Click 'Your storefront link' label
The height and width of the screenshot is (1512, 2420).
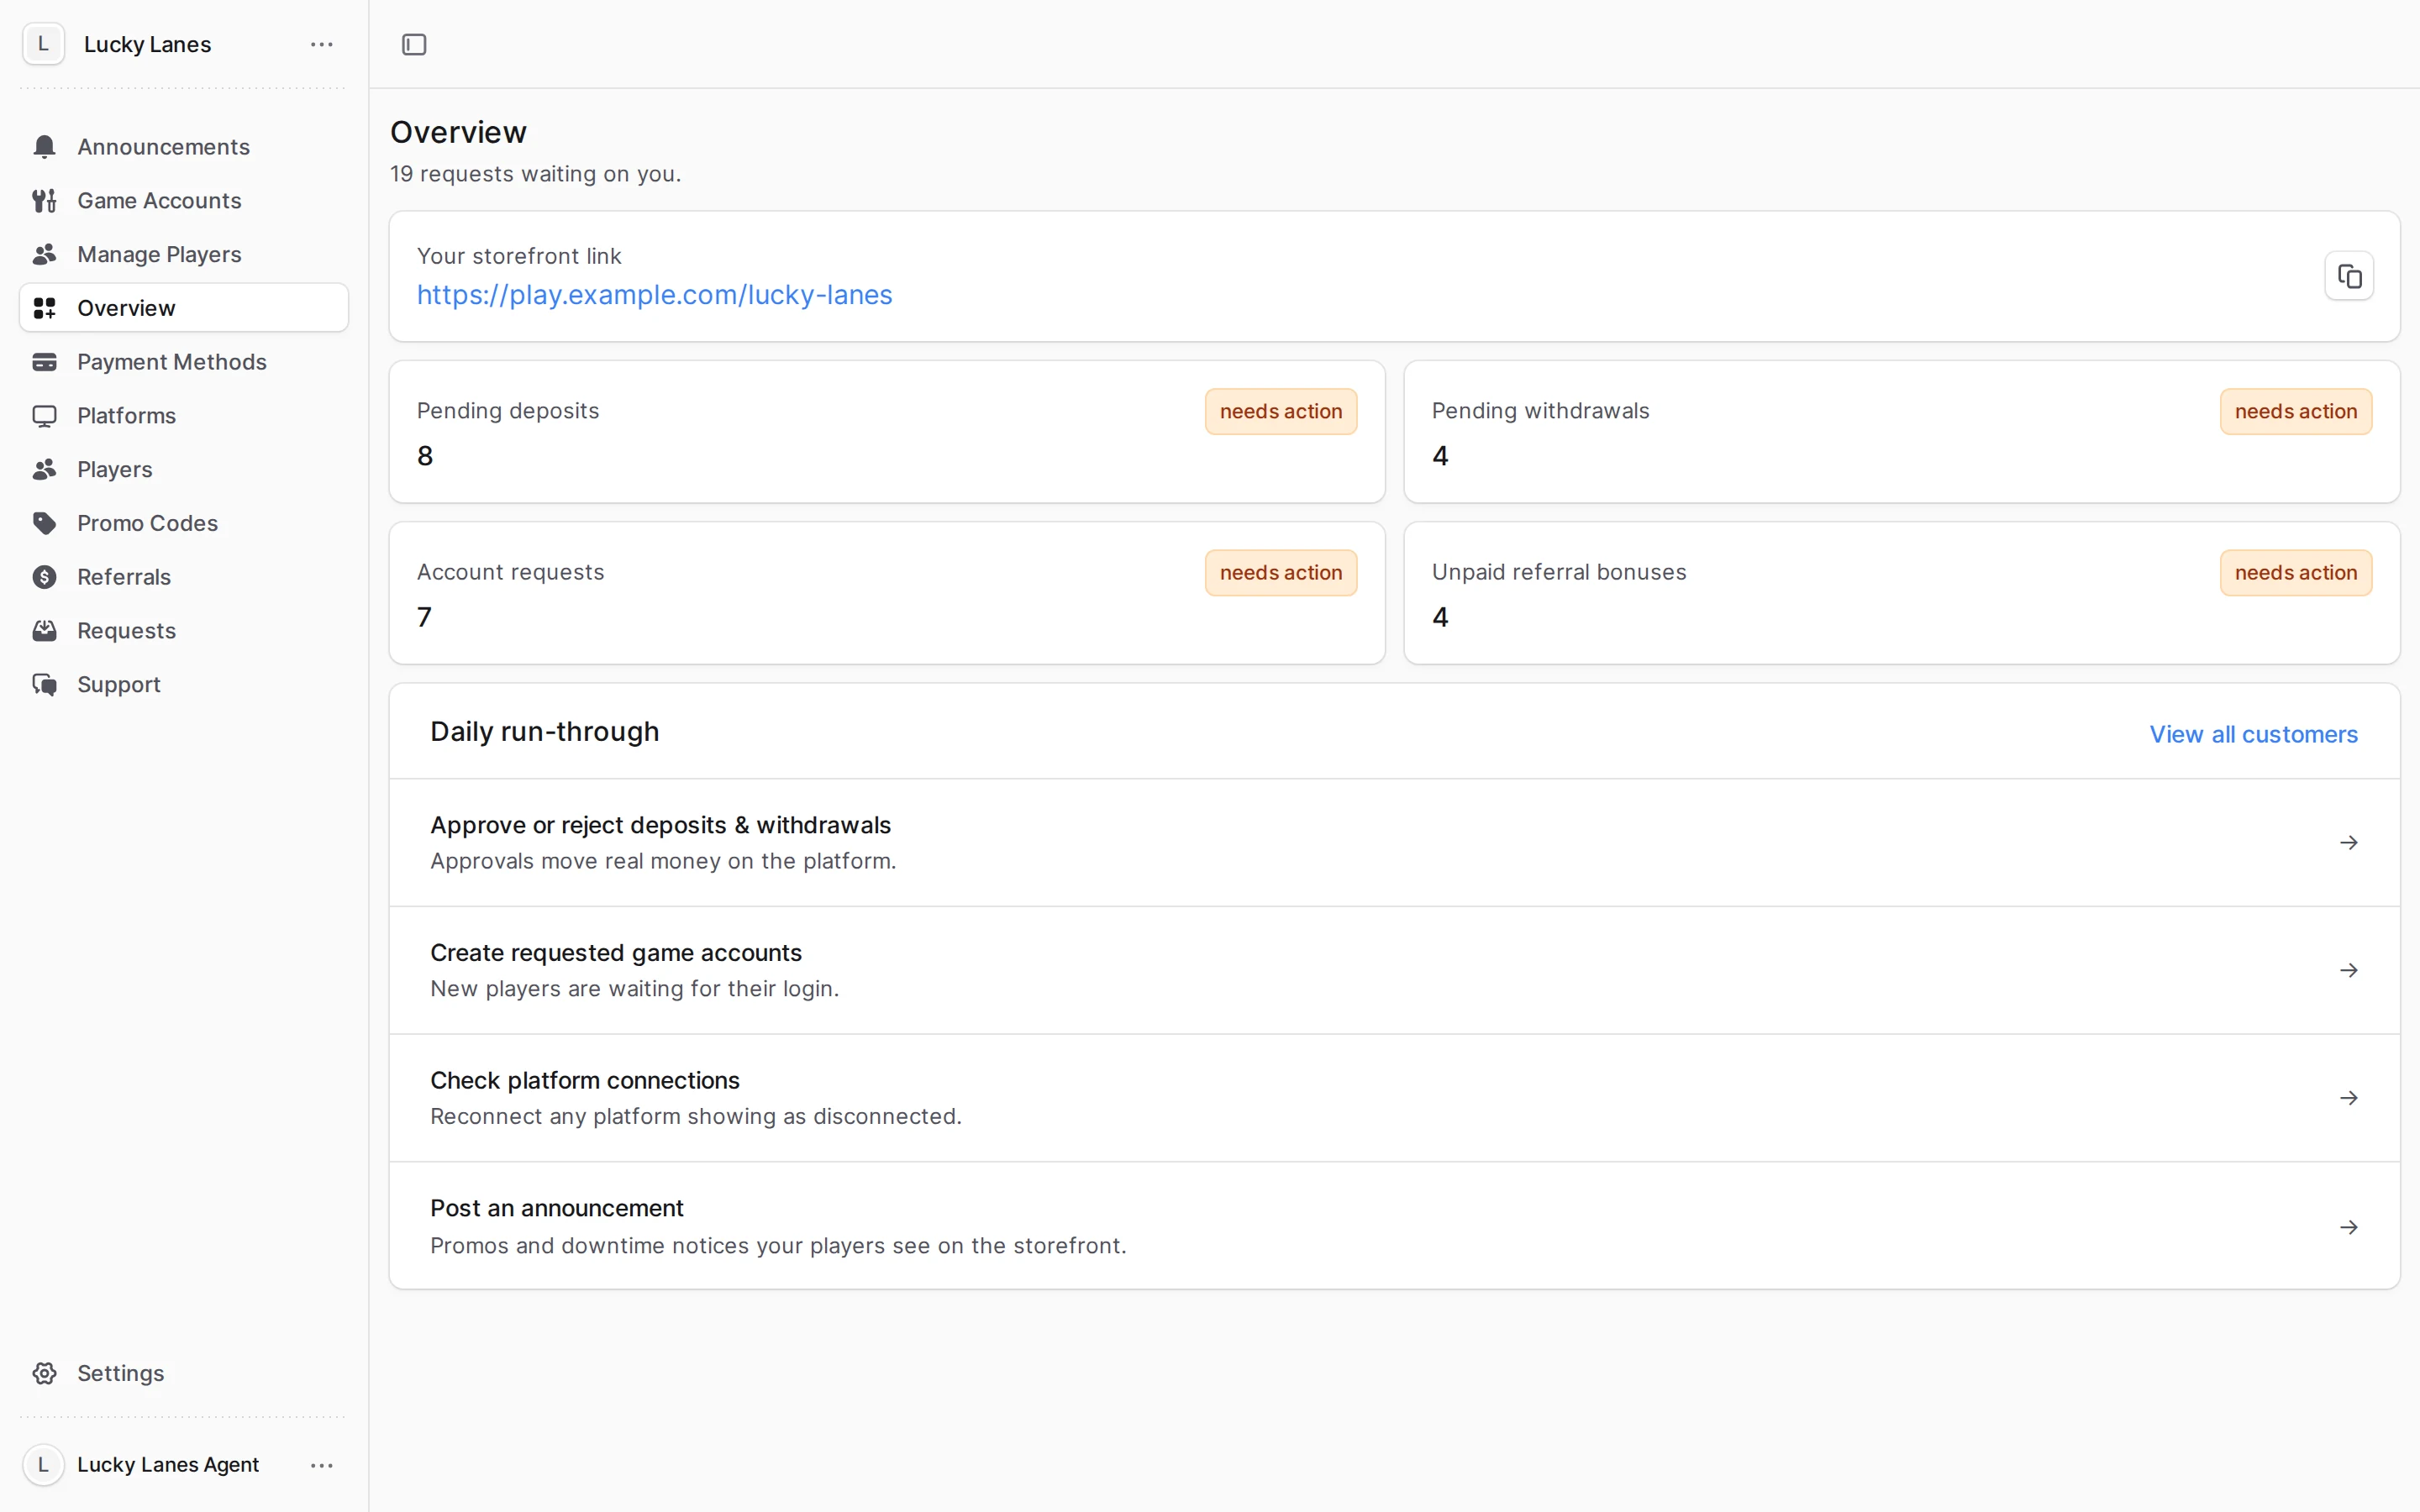[519, 256]
